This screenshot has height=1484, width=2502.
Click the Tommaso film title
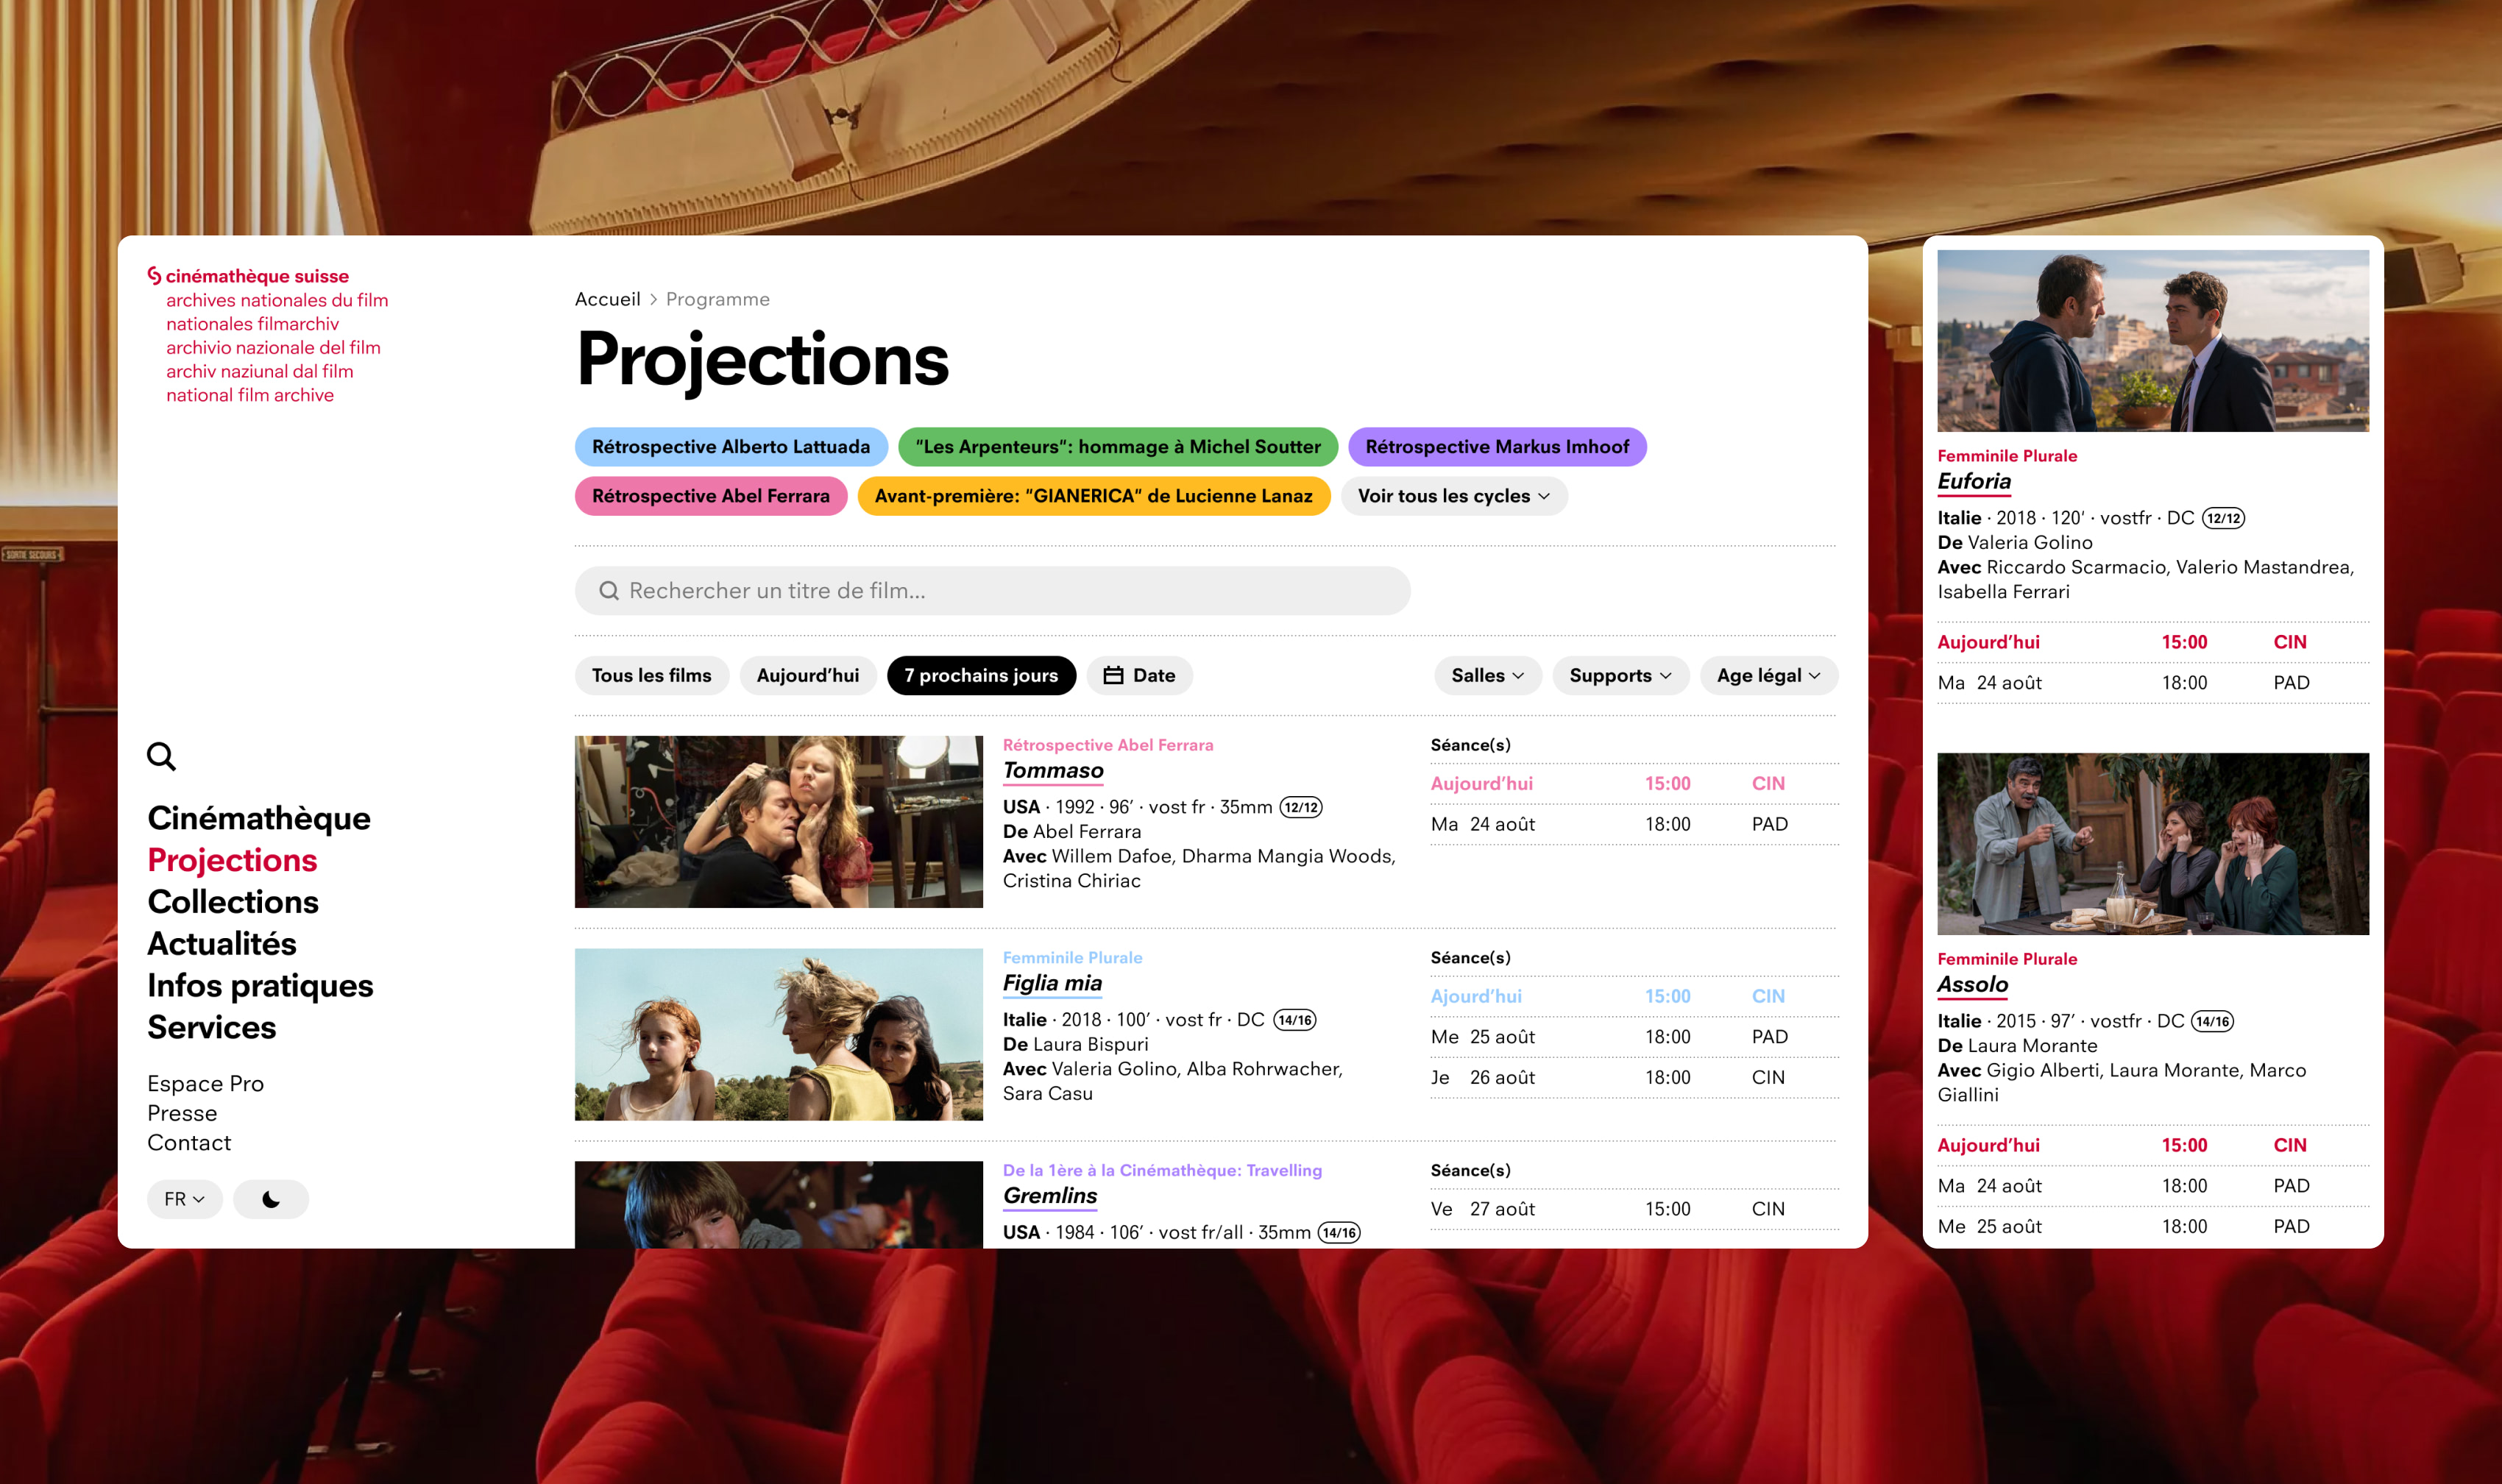click(1053, 771)
